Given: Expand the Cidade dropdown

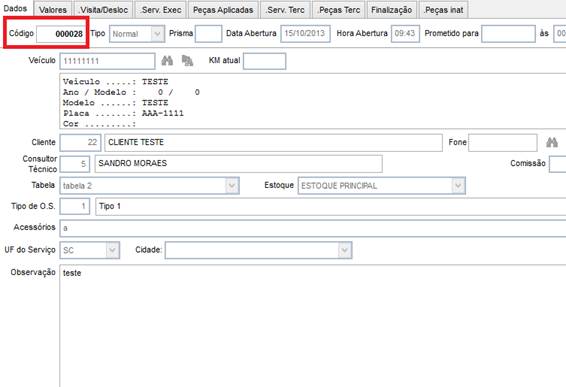Looking at the screenshot, I should point(344,250).
